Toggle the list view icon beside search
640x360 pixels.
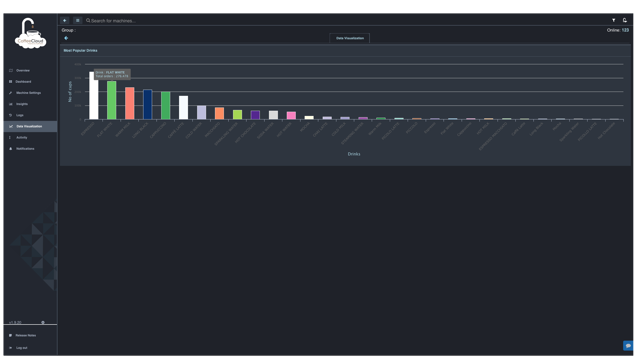[x=78, y=20]
